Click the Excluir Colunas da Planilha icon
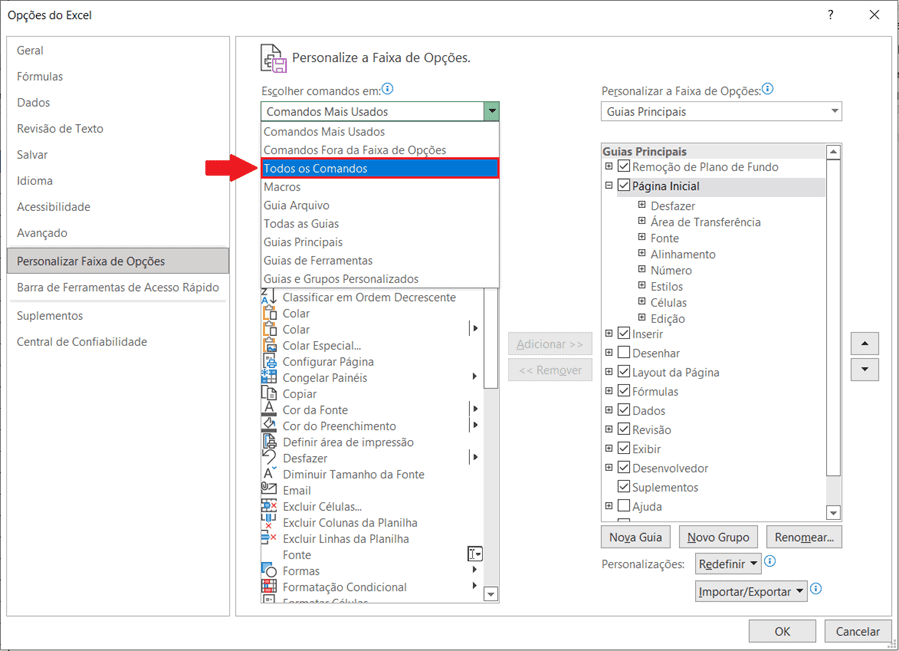899x651 pixels. pos(269,522)
